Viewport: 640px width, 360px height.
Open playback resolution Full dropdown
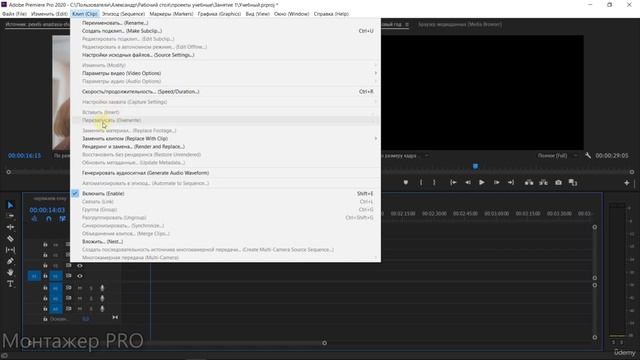[557, 156]
